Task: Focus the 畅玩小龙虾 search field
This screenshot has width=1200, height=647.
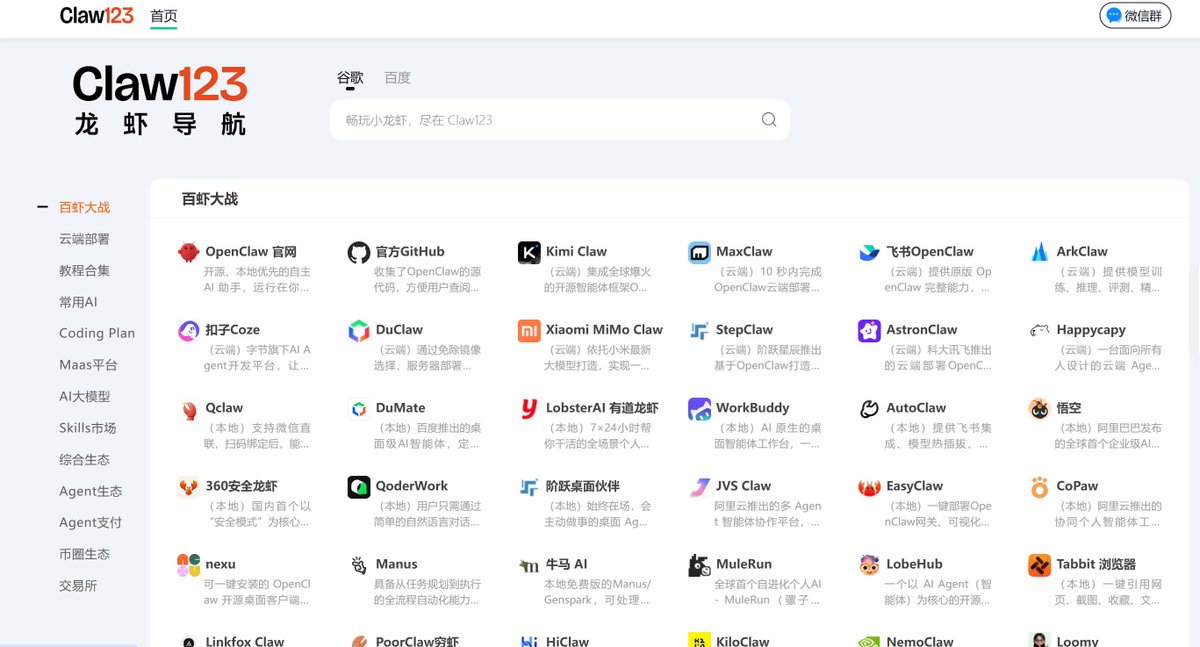Action: point(560,120)
